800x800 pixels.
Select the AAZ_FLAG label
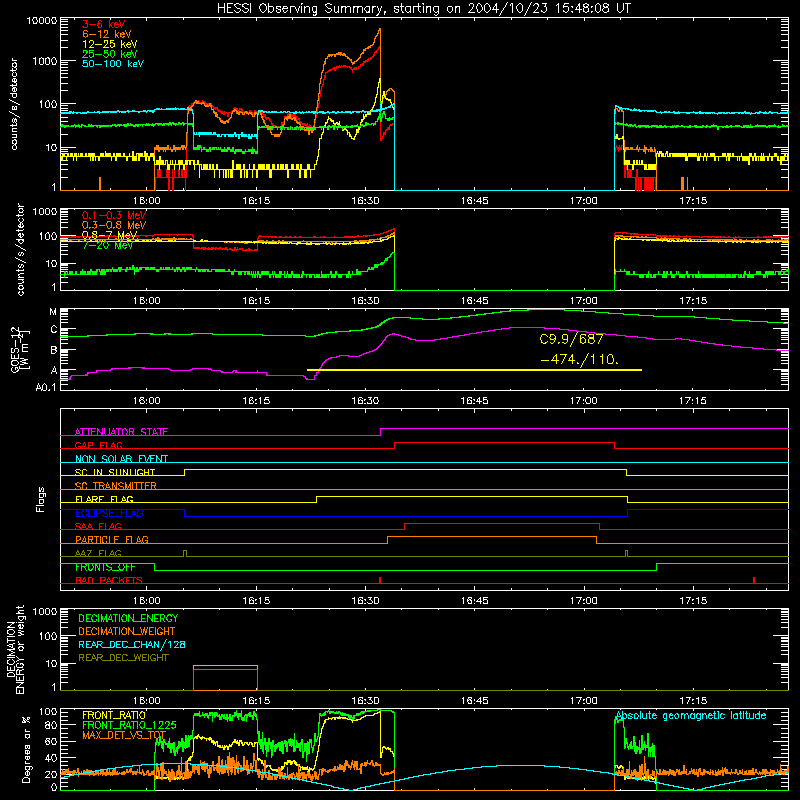[98, 553]
